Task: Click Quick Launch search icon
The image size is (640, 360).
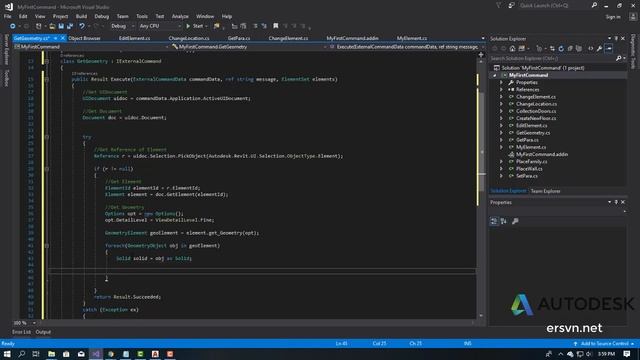Action: 594,5
